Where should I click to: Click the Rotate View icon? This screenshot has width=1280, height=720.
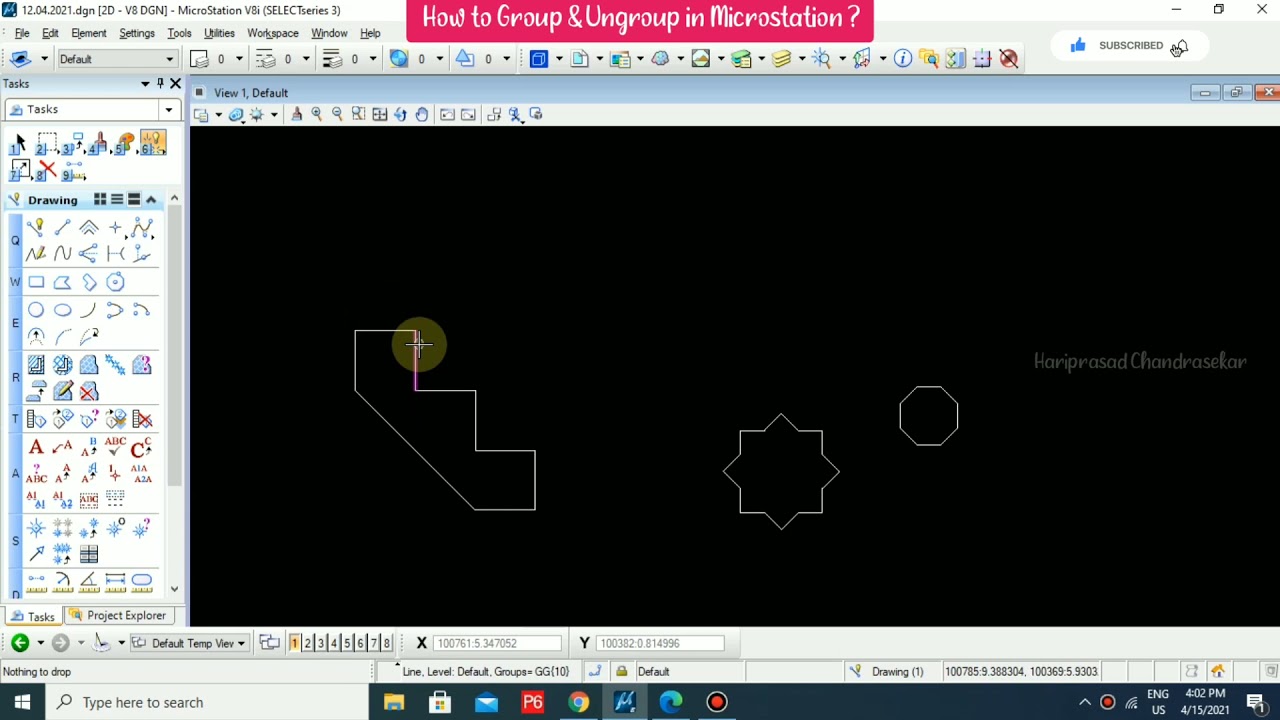coord(400,114)
